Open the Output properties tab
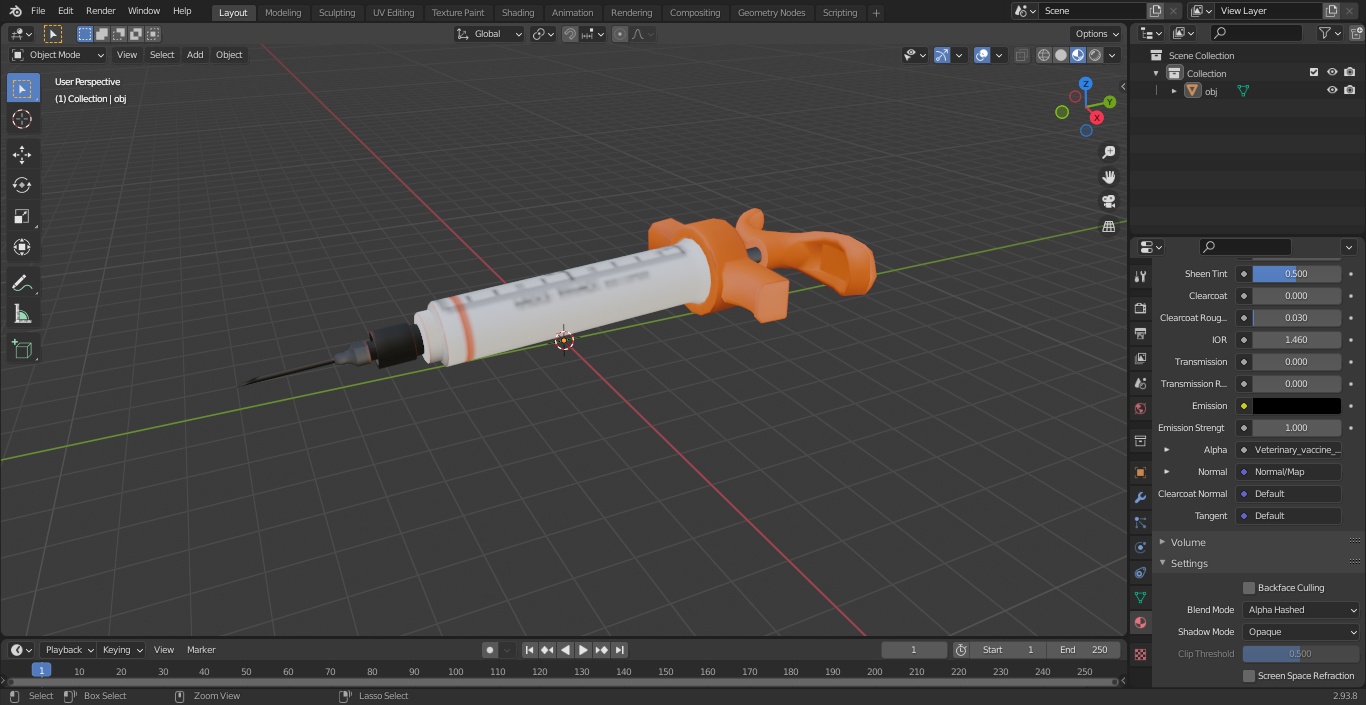This screenshot has width=1366, height=705. (x=1140, y=333)
